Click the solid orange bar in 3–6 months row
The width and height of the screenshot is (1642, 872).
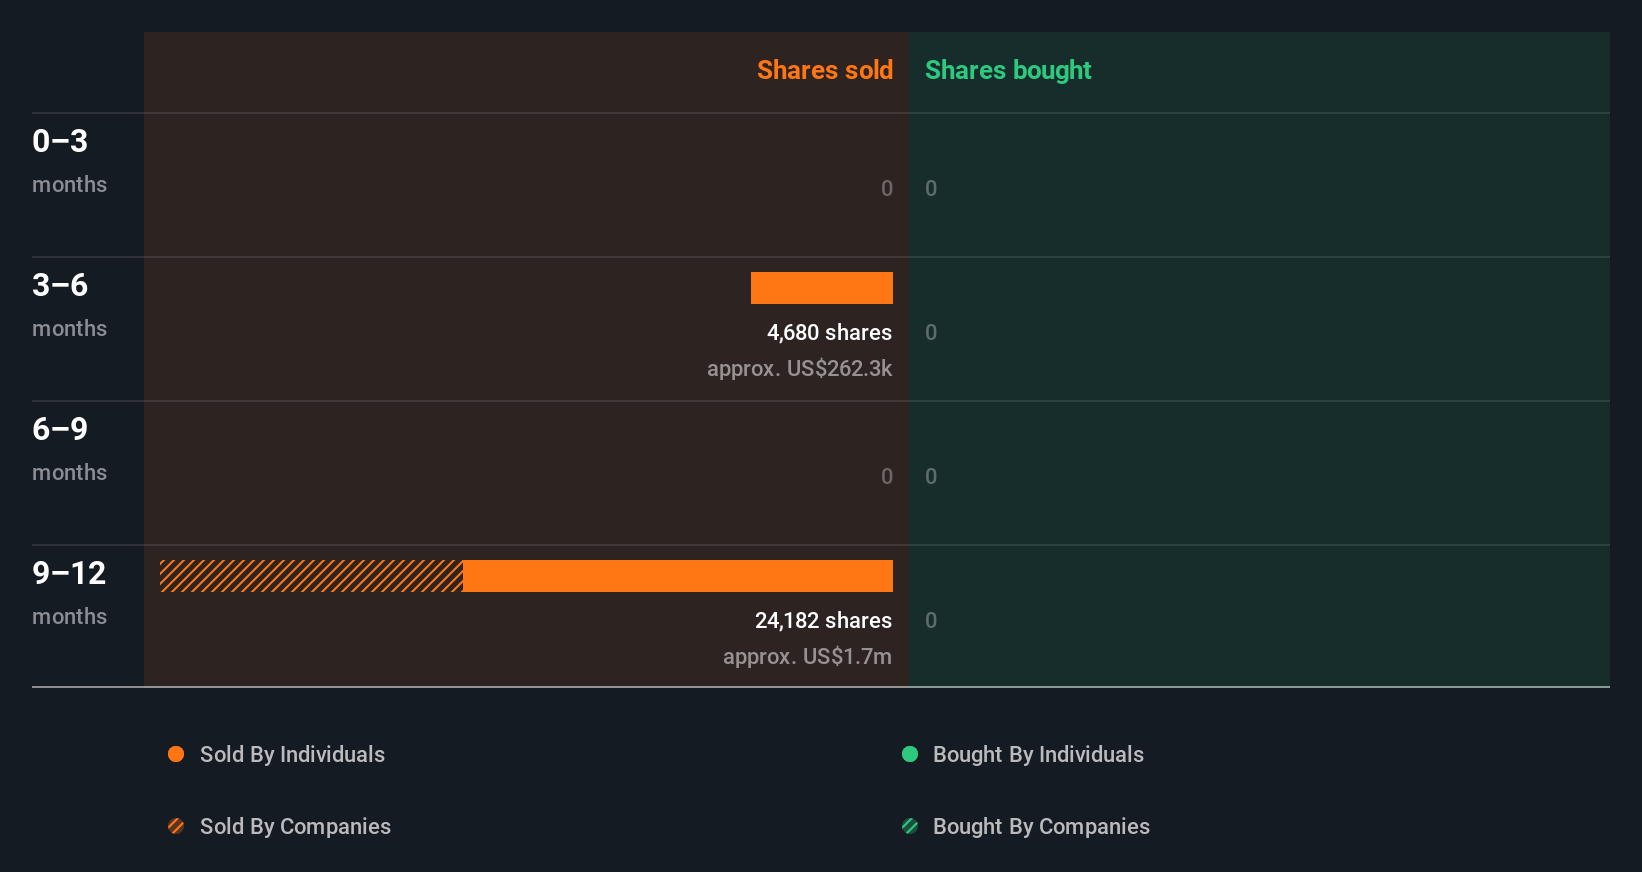(822, 288)
